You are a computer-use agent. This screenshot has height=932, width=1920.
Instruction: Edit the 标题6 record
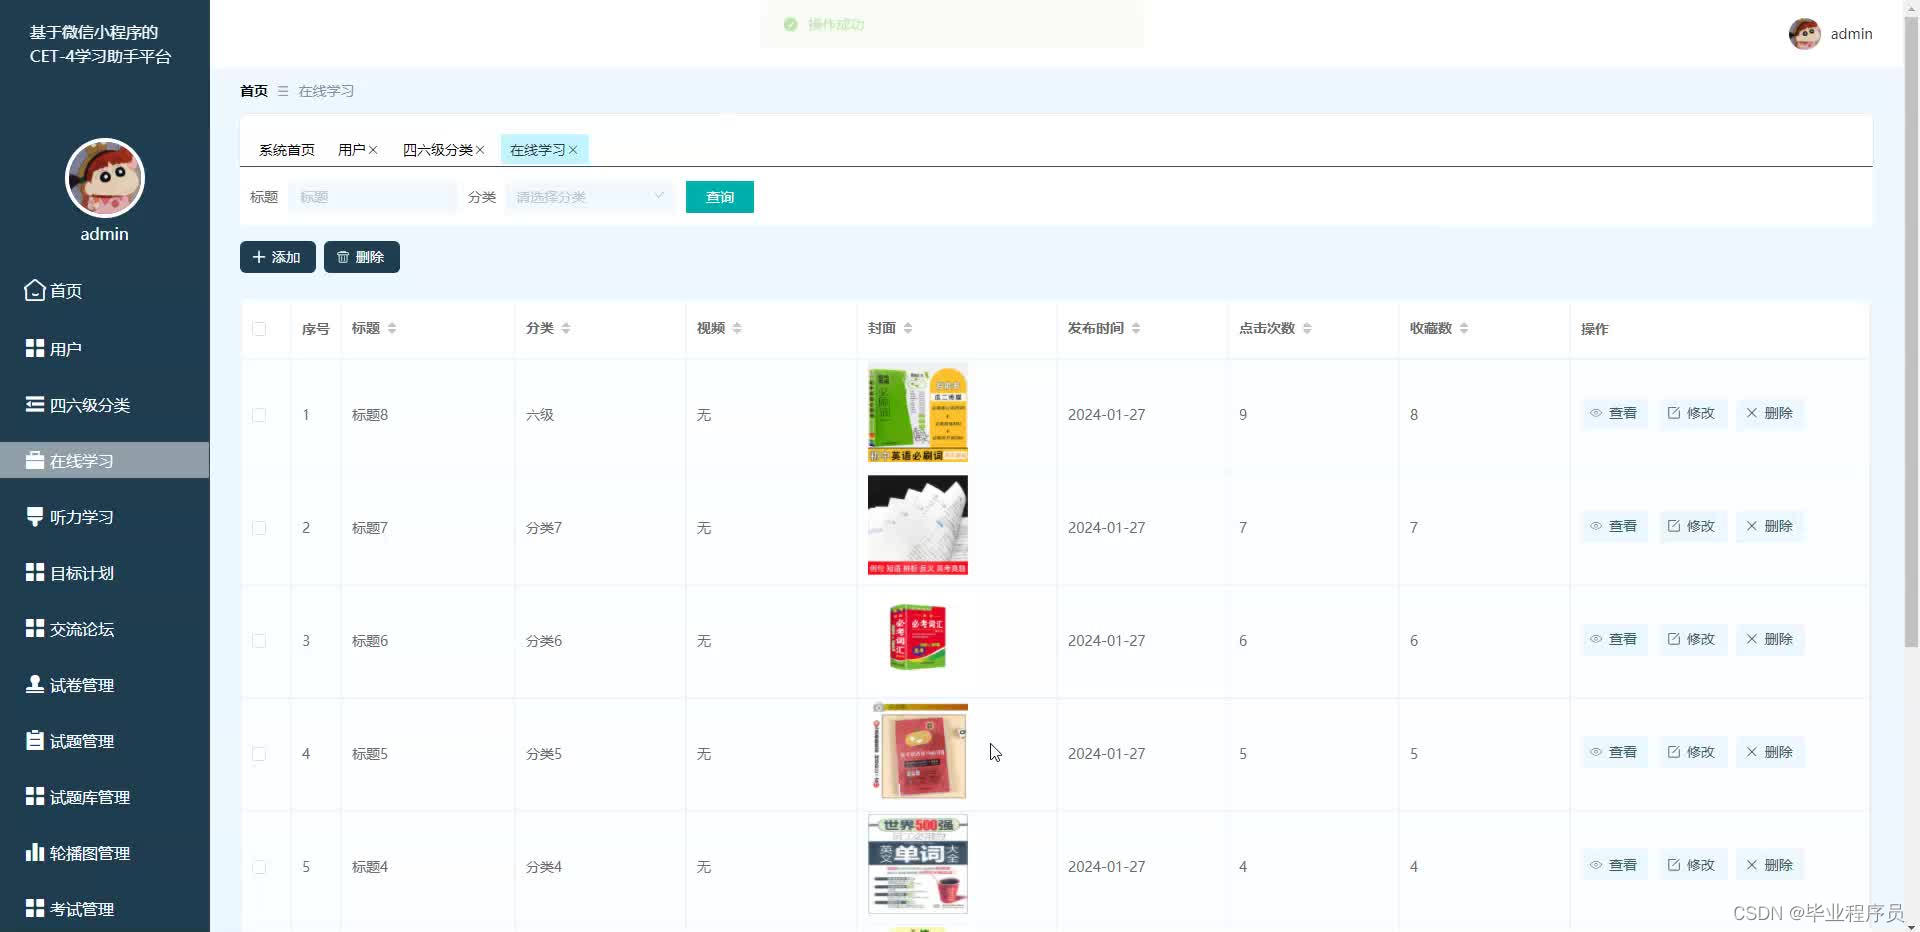1692,639
